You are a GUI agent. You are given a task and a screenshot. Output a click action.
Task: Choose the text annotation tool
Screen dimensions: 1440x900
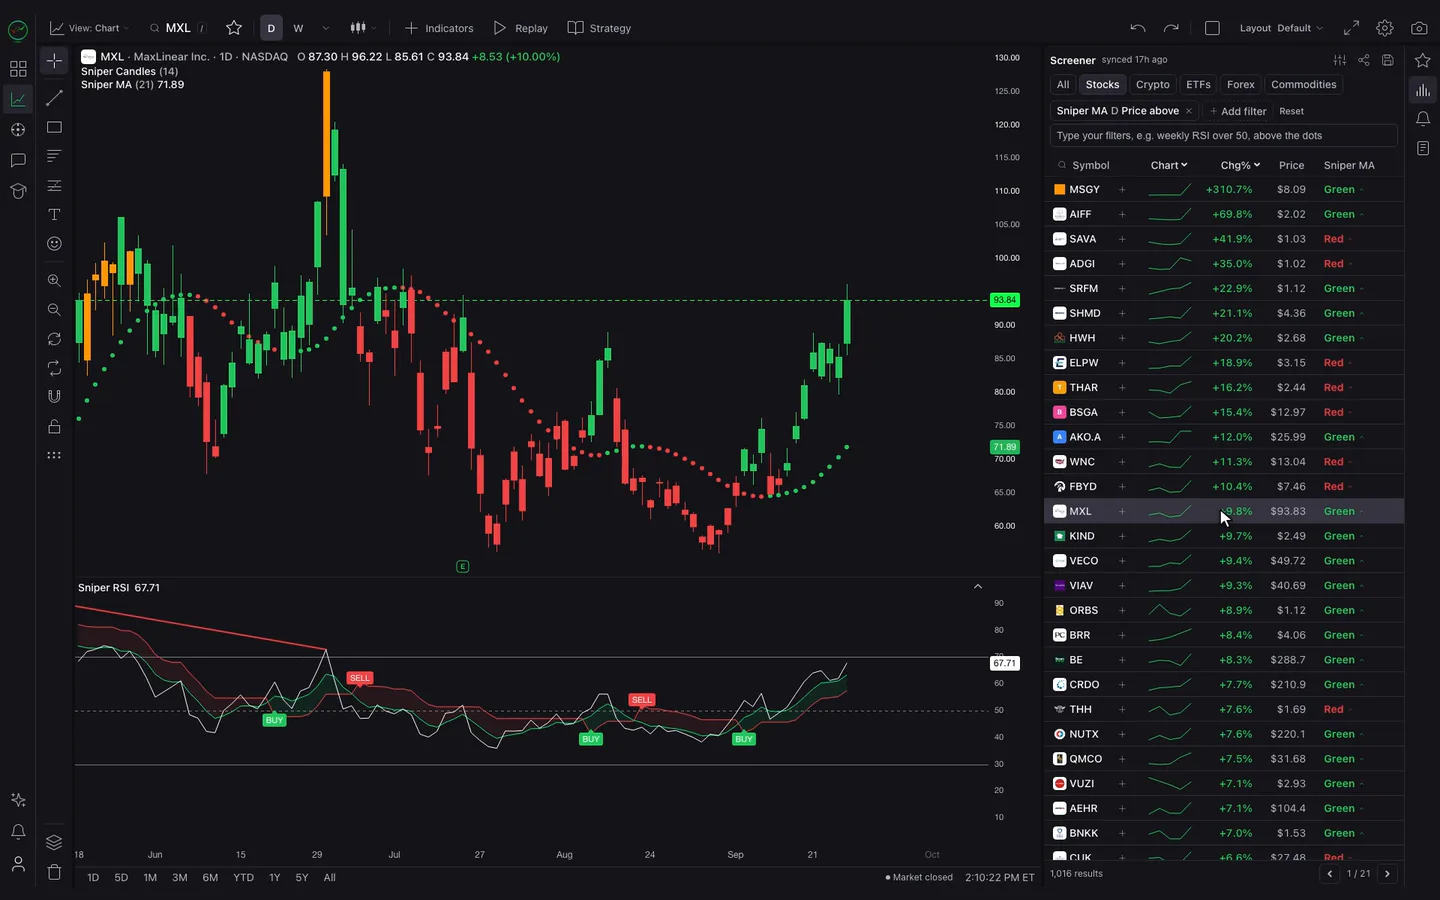tap(54, 215)
